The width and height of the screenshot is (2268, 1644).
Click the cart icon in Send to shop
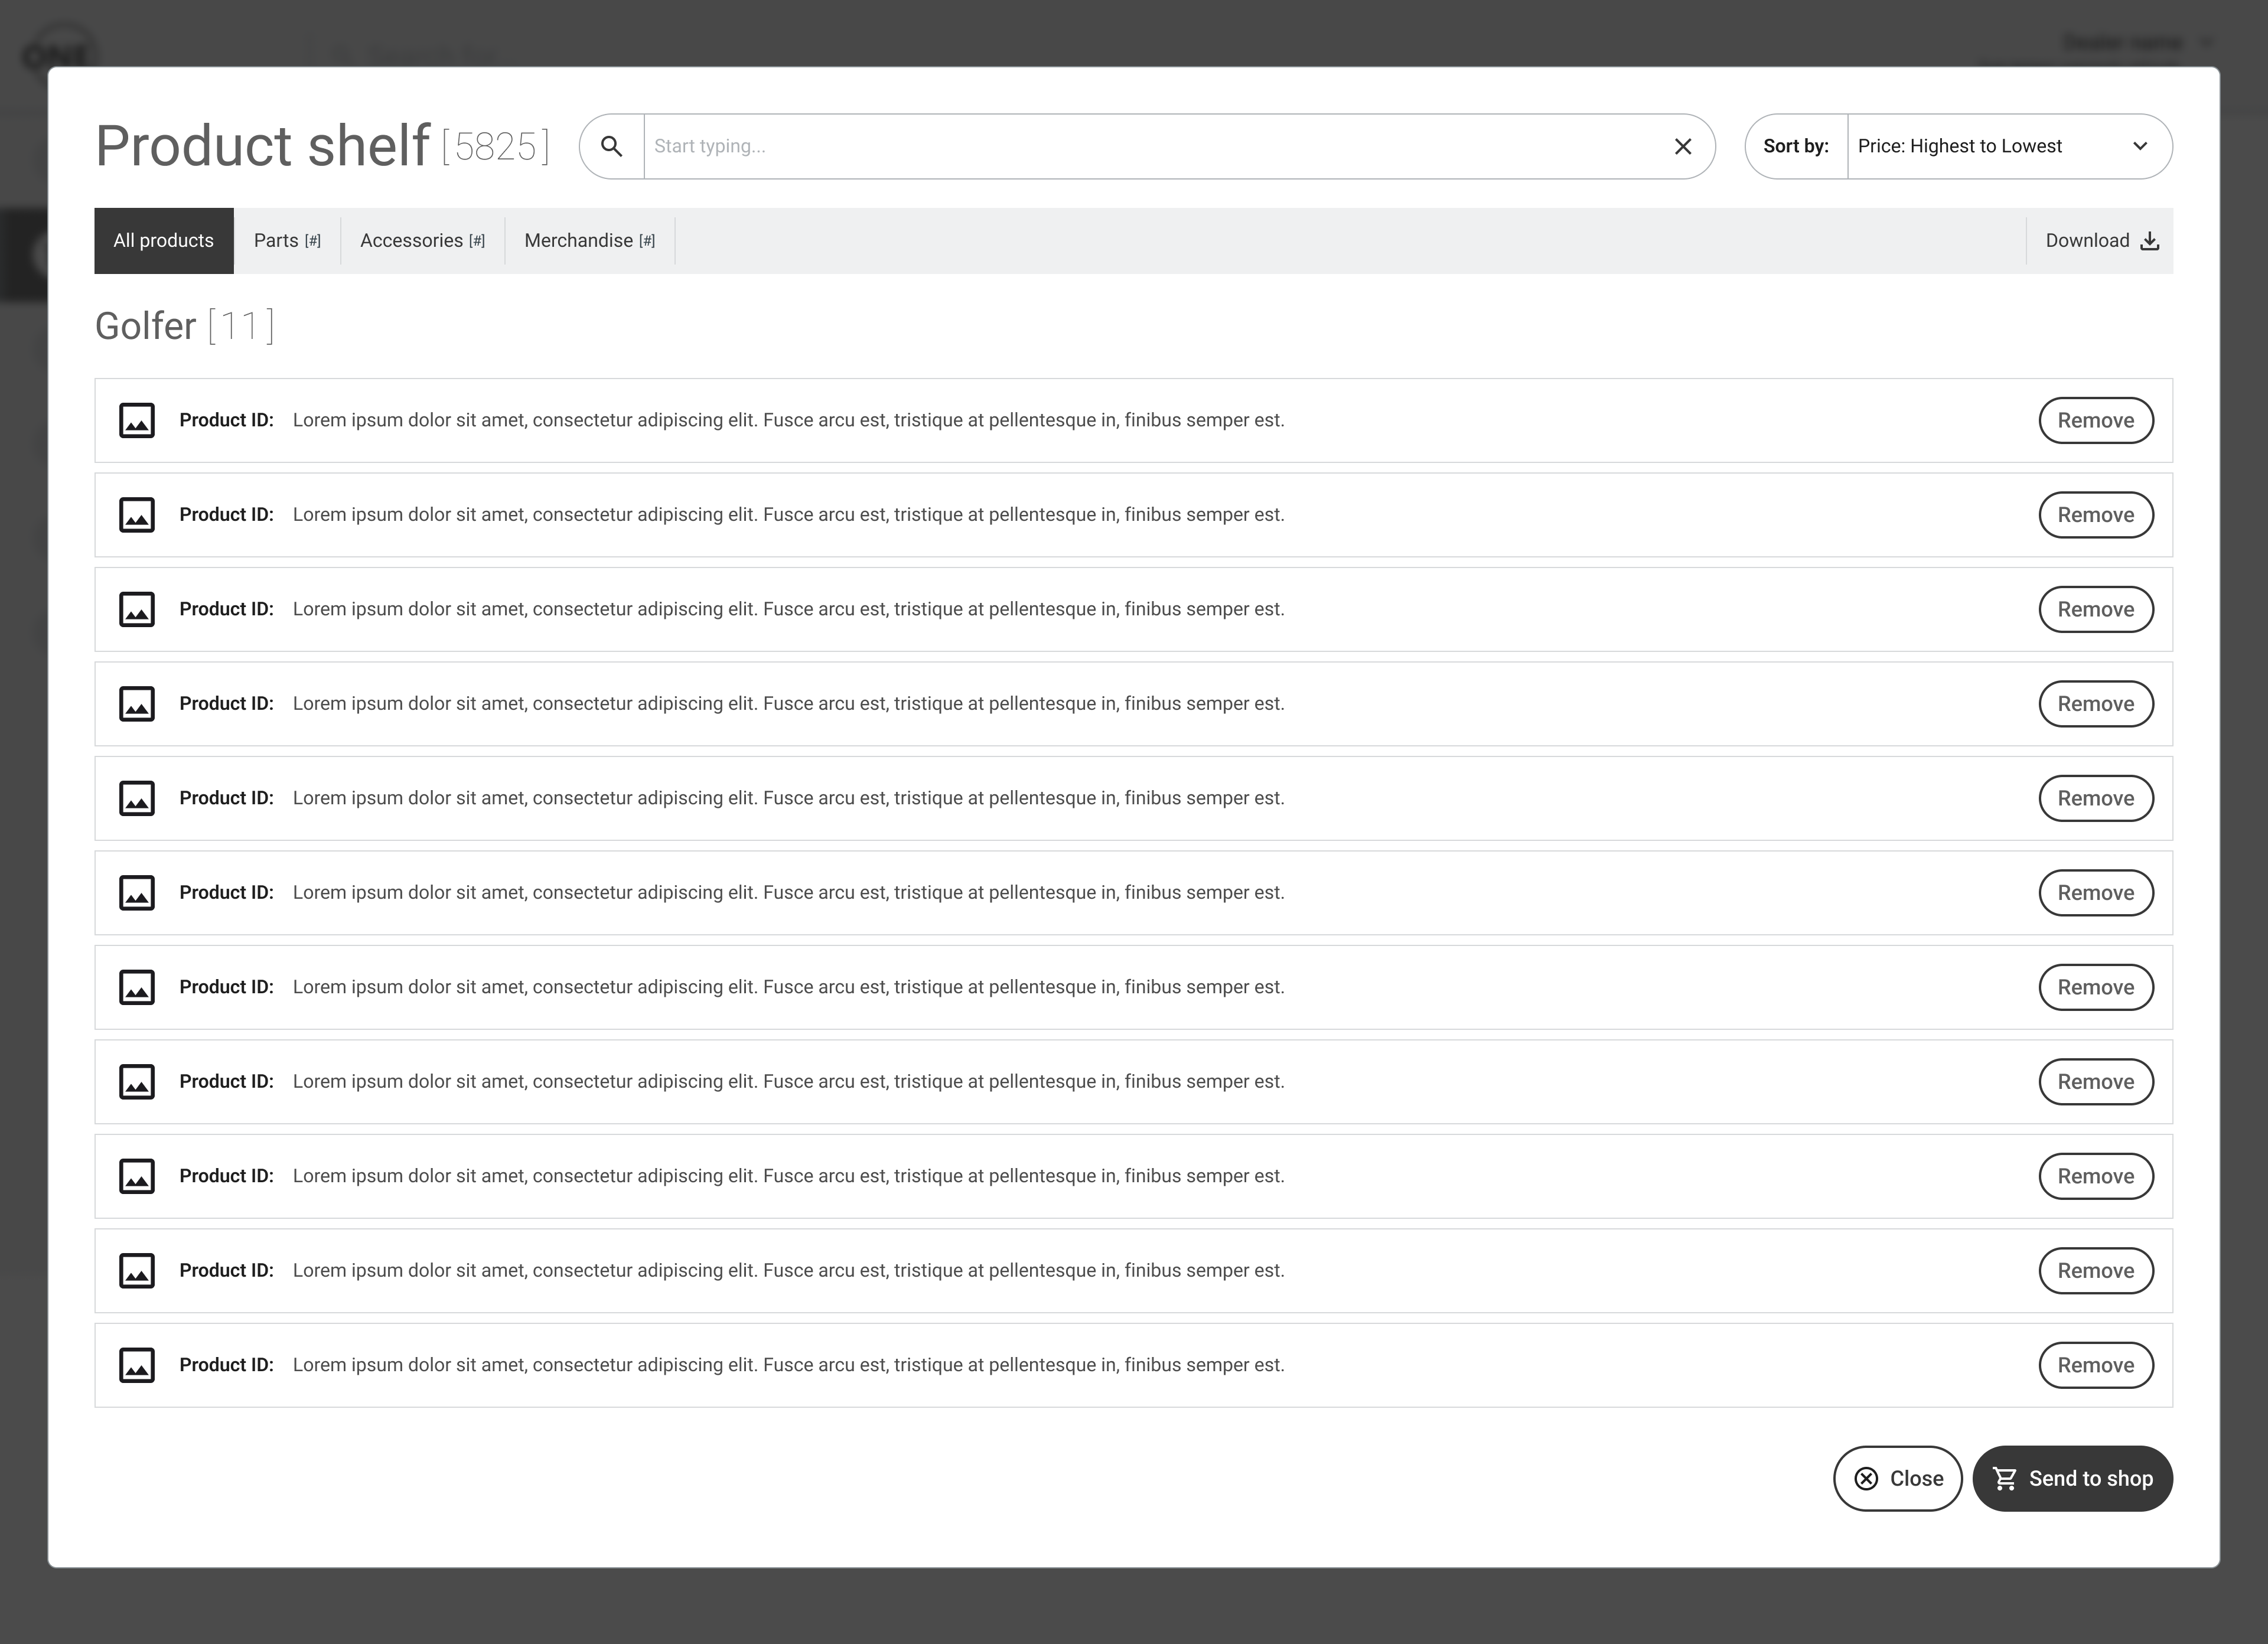point(2004,1478)
